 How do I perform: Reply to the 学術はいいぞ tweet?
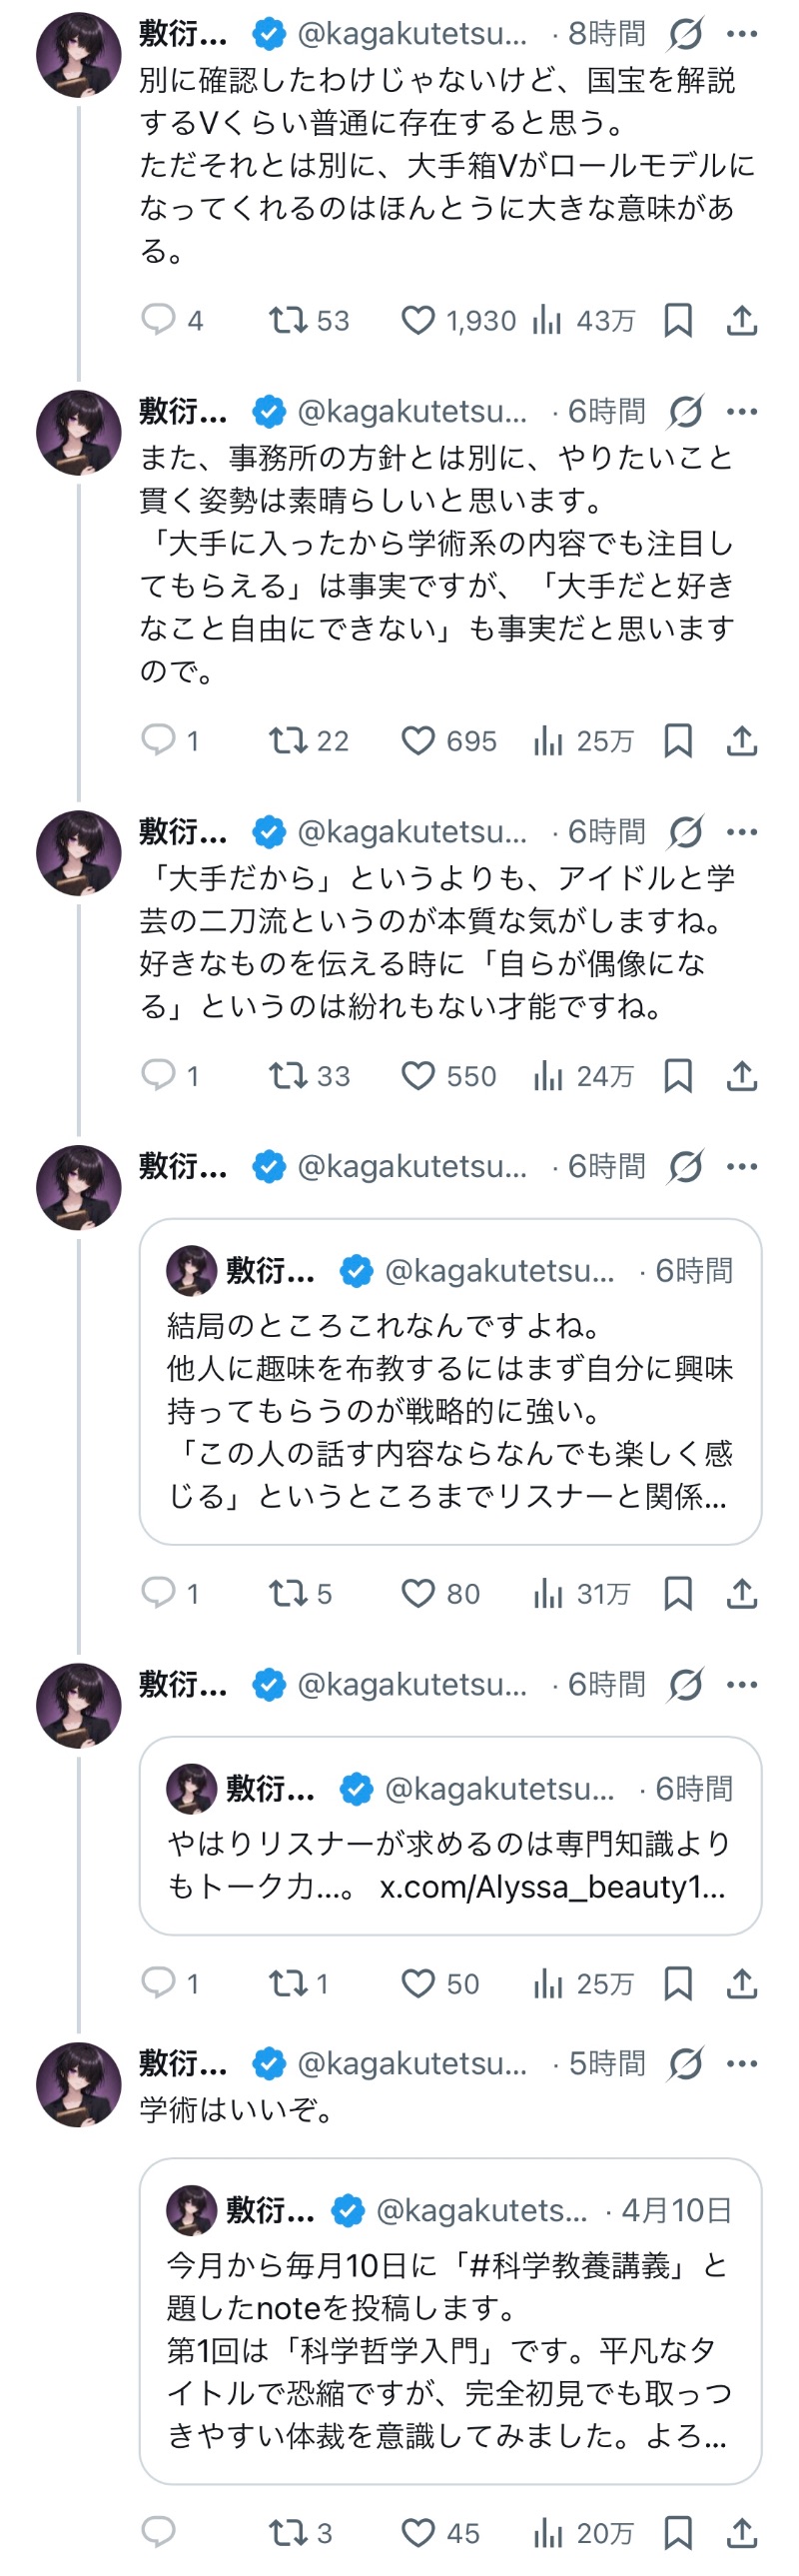[158, 2532]
